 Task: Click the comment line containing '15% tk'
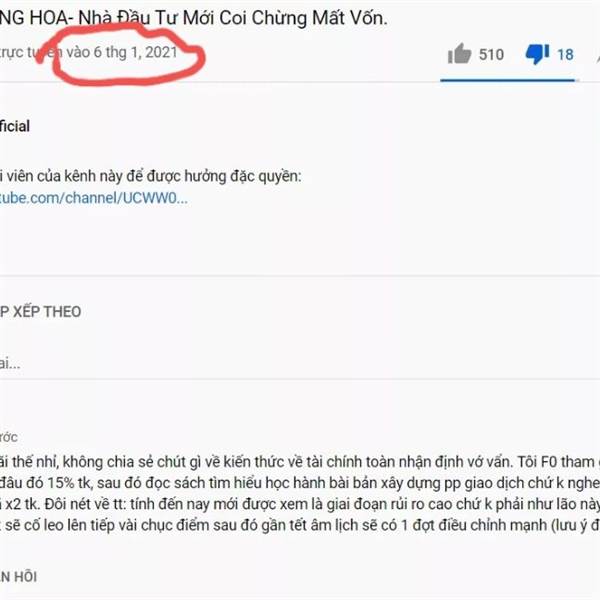point(300,483)
